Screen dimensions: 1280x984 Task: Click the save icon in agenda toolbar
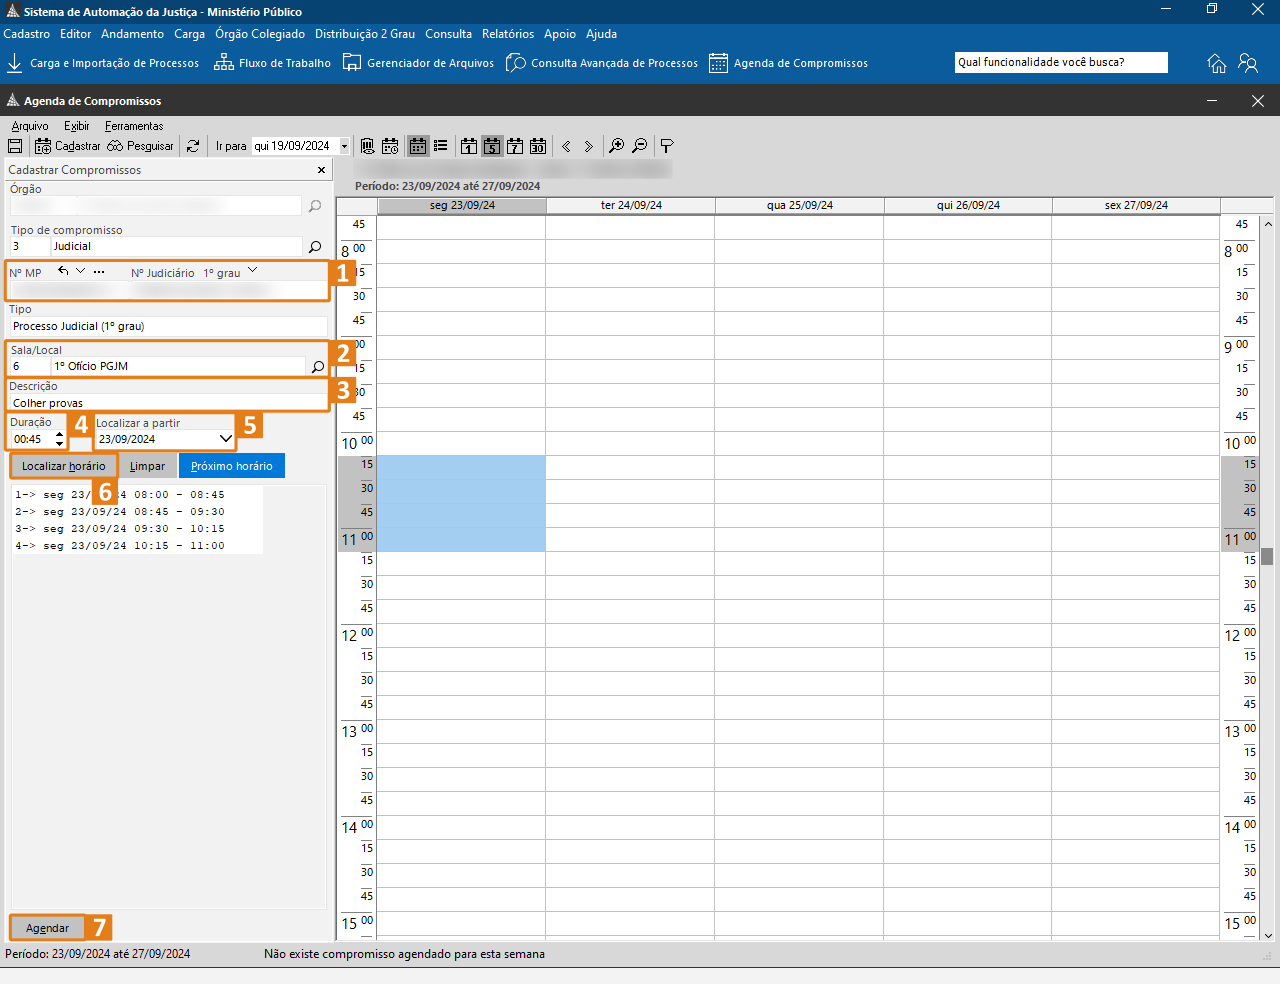pos(15,146)
